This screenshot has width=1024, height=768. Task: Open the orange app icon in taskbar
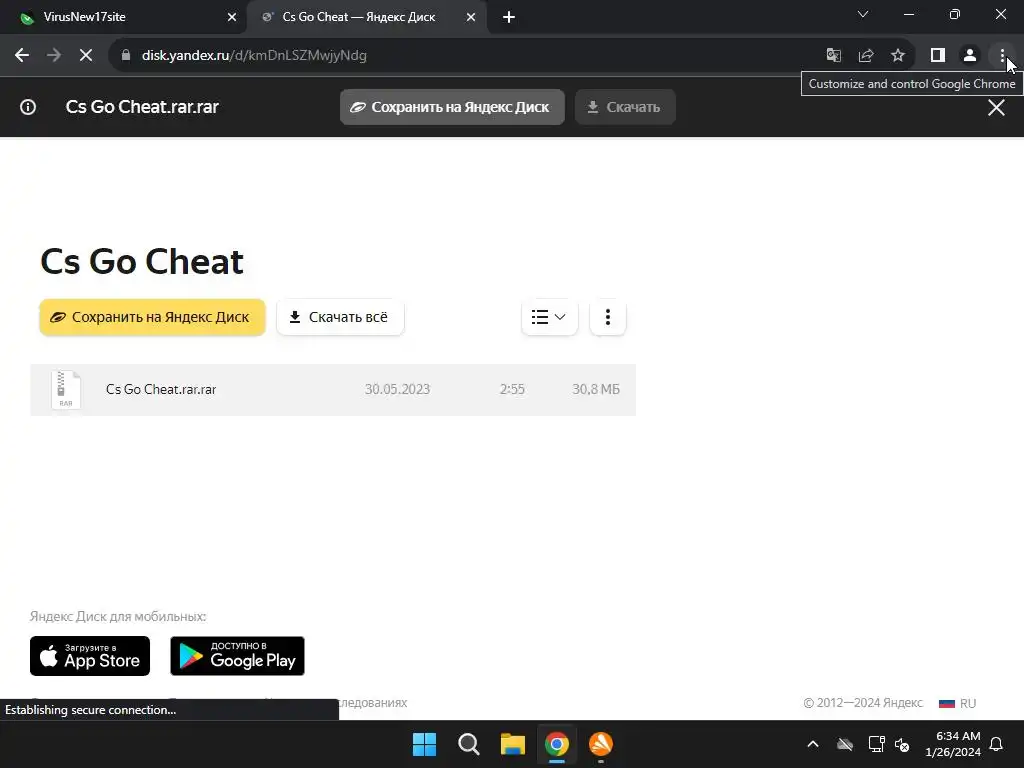tap(601, 744)
